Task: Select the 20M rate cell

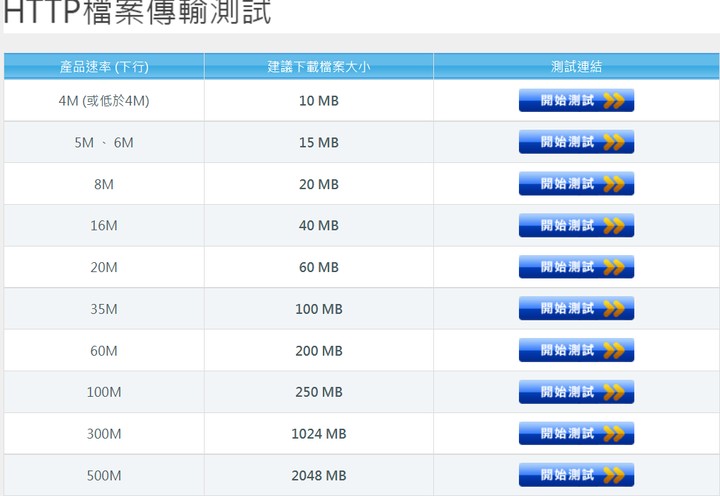Action: [x=104, y=267]
